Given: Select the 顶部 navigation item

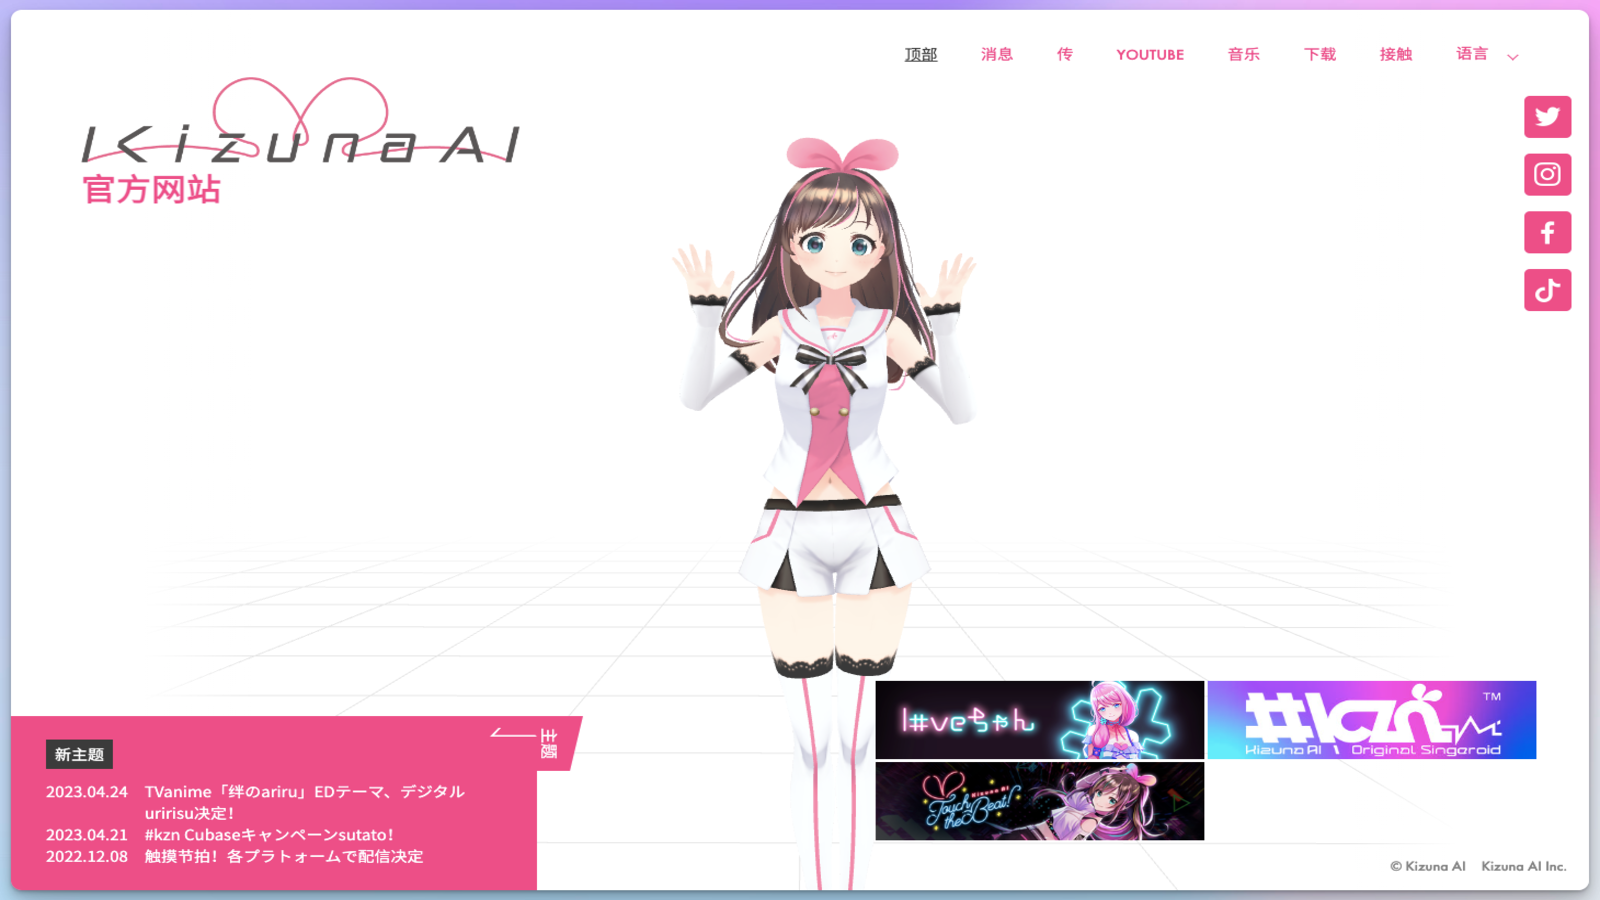Looking at the screenshot, I should [920, 55].
